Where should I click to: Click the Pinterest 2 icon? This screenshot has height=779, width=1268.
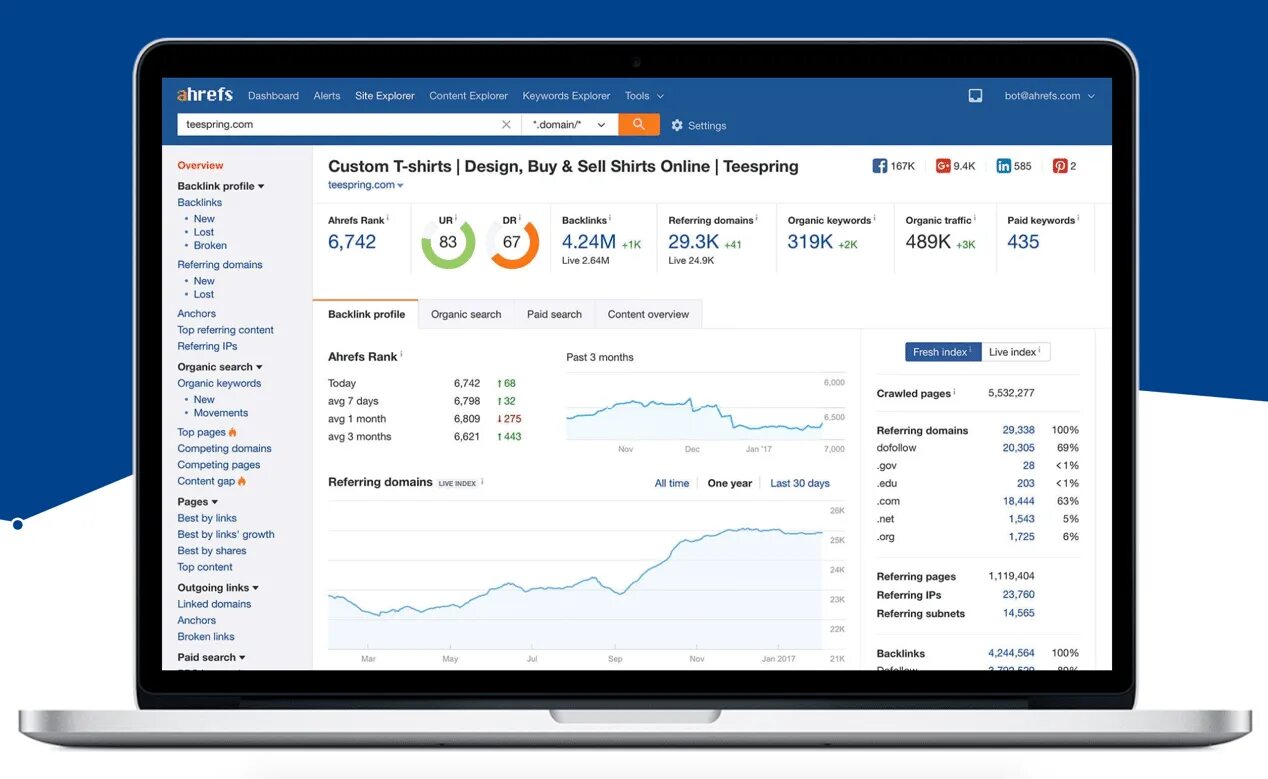click(x=1060, y=166)
